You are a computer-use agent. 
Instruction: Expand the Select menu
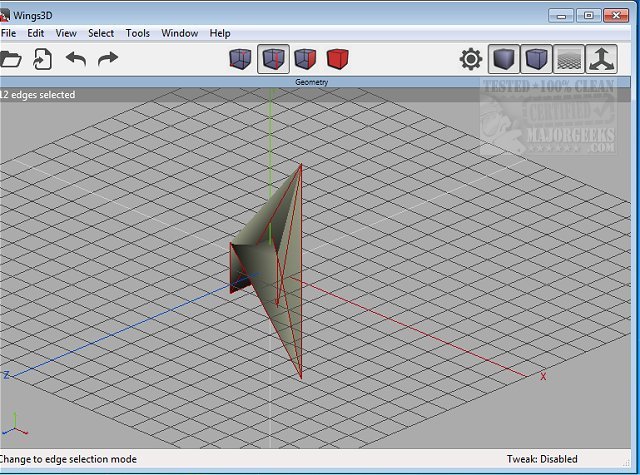[101, 33]
